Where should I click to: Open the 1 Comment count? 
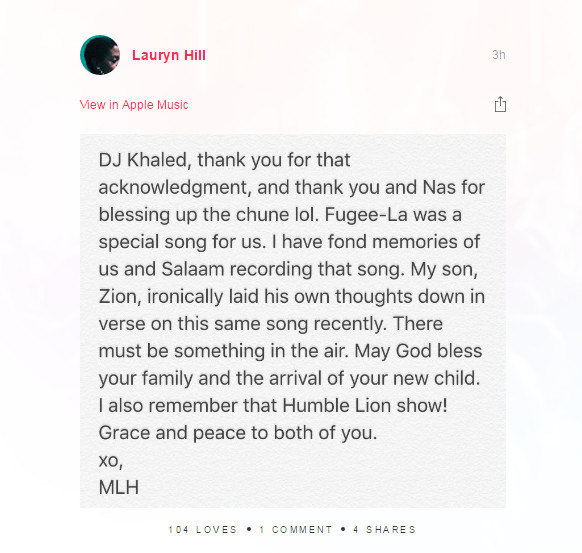[x=296, y=530]
